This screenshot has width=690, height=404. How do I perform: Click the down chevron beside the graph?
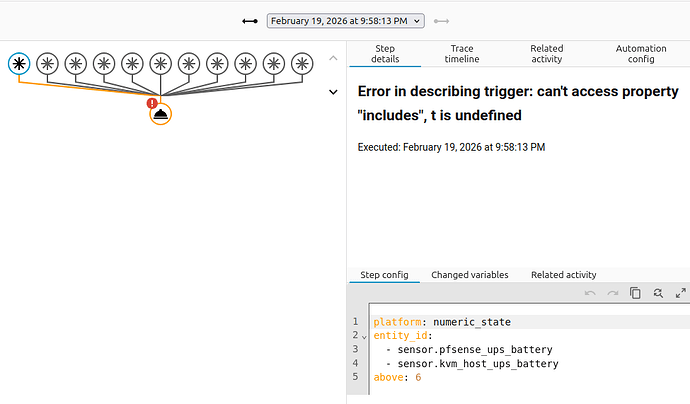point(334,92)
